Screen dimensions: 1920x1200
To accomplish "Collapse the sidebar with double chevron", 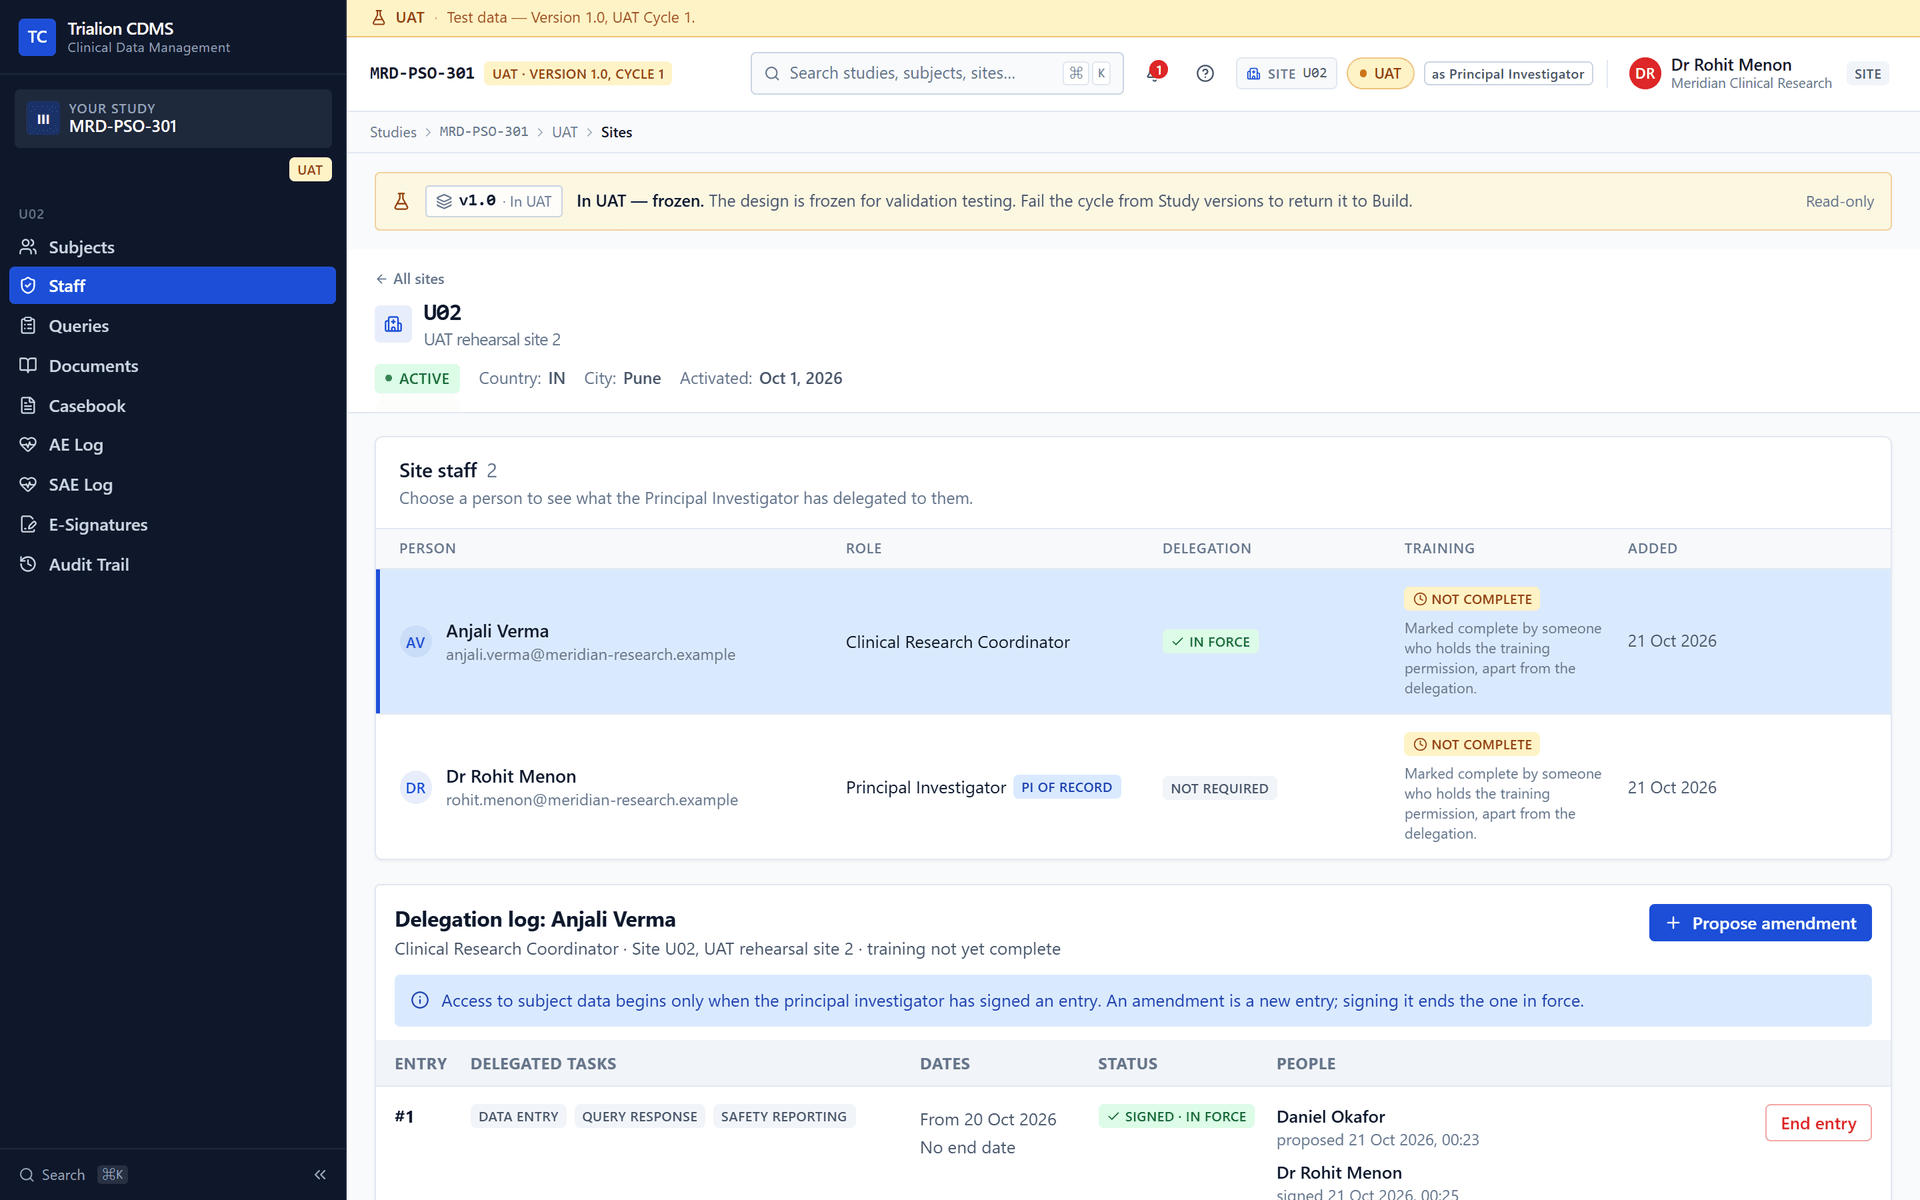I will 320,1175.
